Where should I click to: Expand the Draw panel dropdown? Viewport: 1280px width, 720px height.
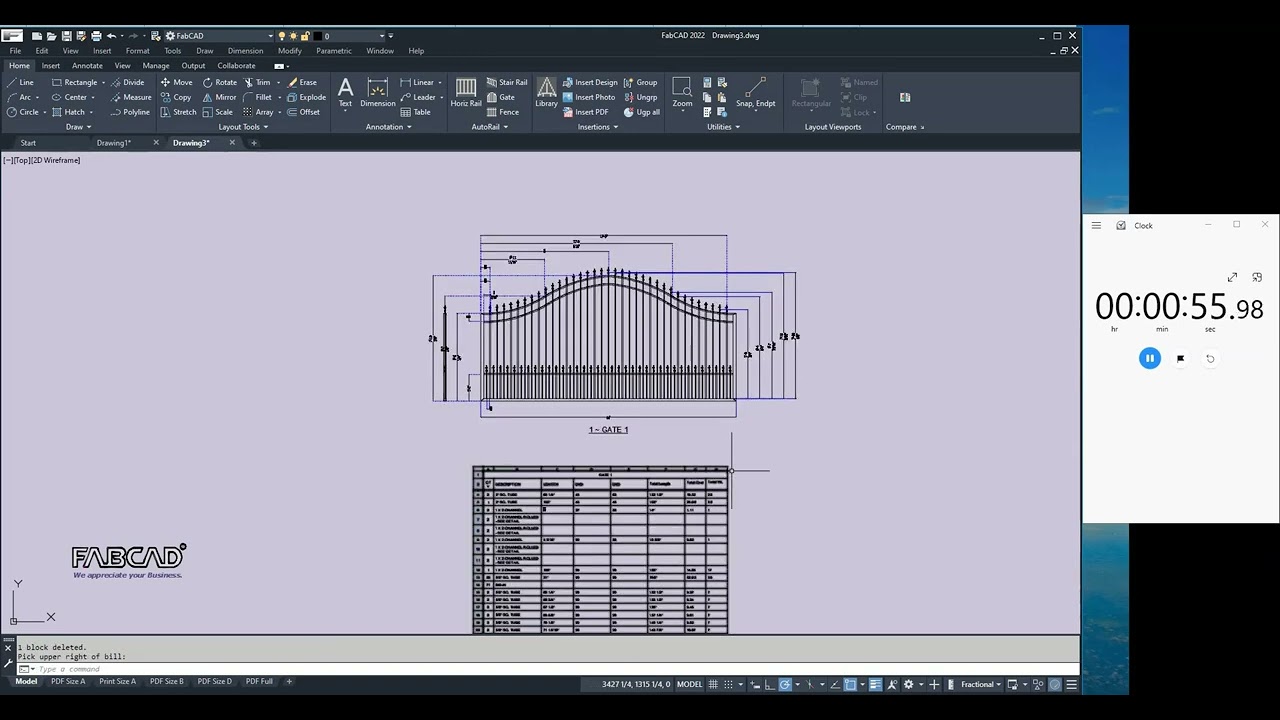(x=78, y=127)
